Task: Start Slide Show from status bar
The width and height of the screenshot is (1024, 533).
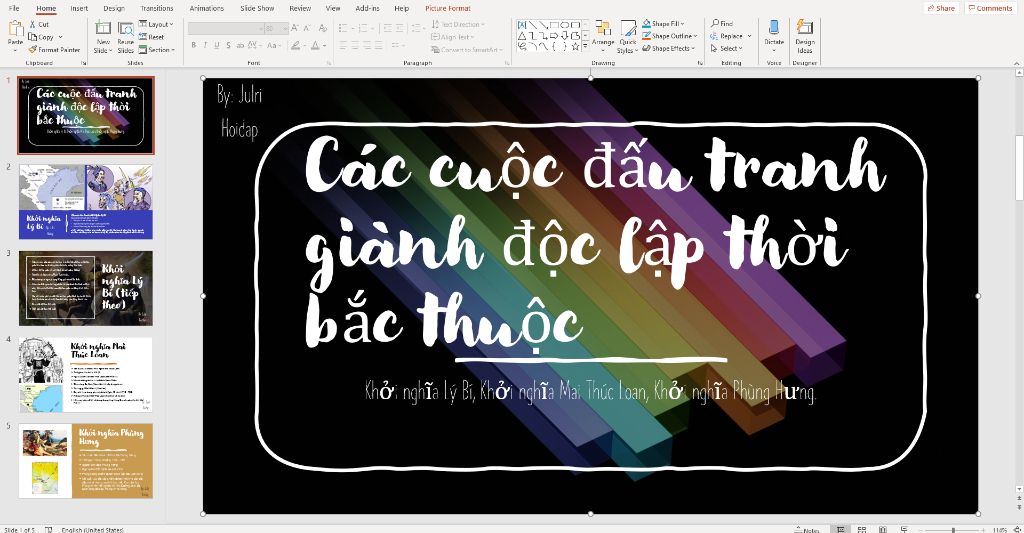Action: click(904, 529)
